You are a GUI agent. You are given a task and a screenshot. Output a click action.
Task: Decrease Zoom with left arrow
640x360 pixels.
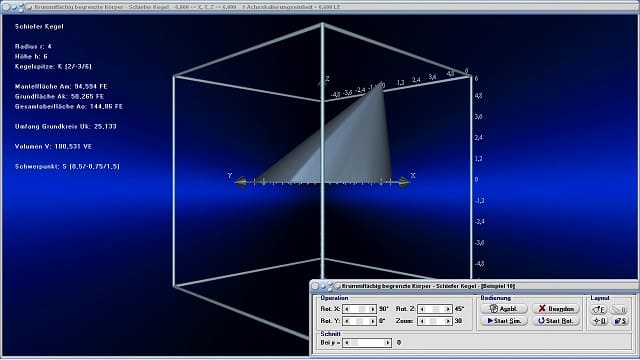[422, 321]
